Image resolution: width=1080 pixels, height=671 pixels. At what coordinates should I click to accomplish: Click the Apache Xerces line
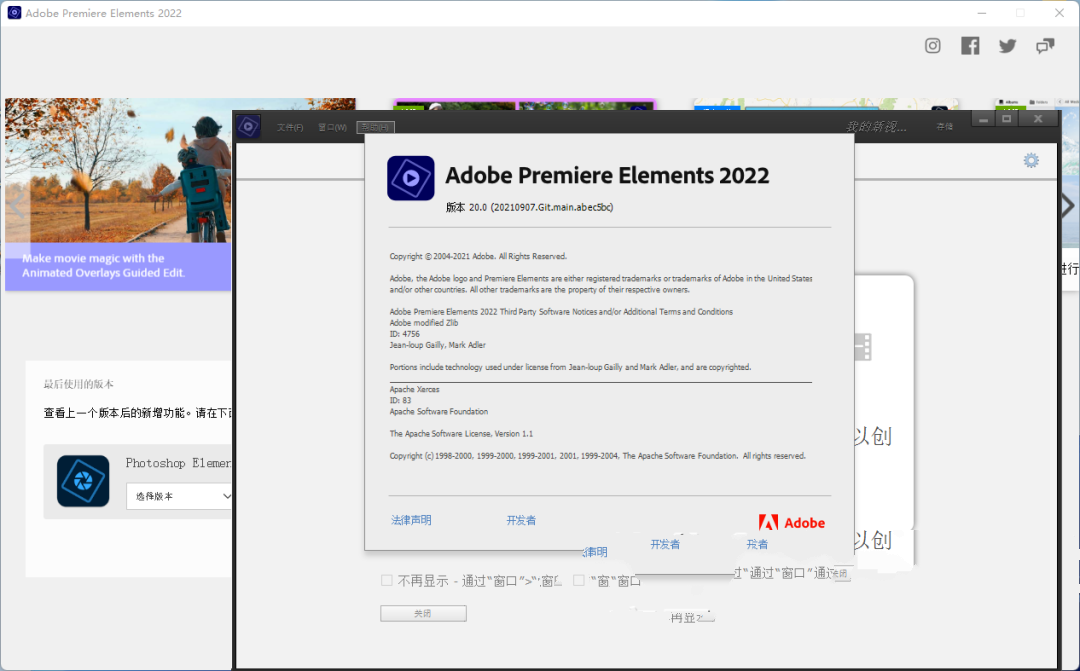tap(414, 389)
